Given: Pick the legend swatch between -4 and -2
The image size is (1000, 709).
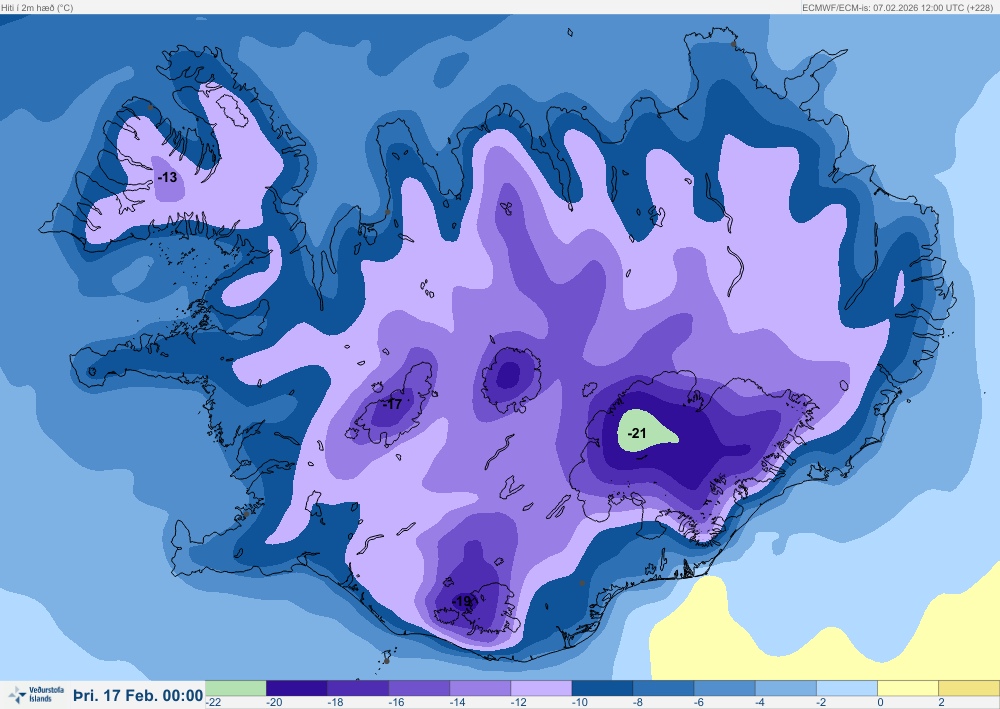Looking at the screenshot, I should tap(786, 688).
